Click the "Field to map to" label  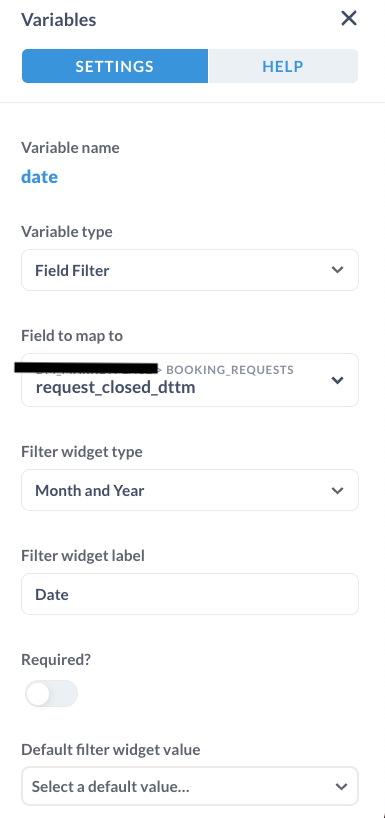pyautogui.click(x=72, y=335)
